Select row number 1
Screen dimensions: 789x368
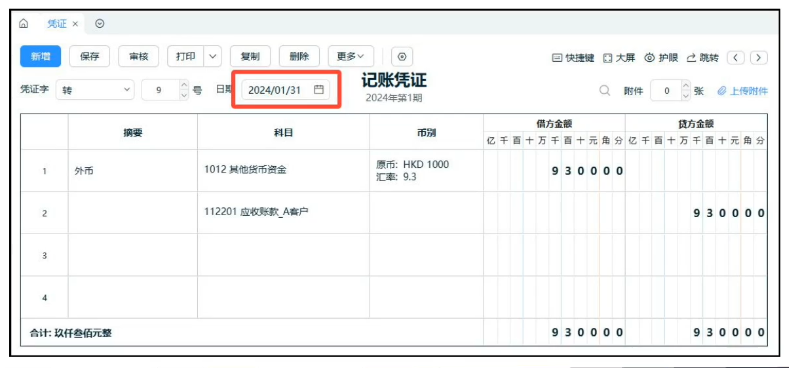pos(44,171)
